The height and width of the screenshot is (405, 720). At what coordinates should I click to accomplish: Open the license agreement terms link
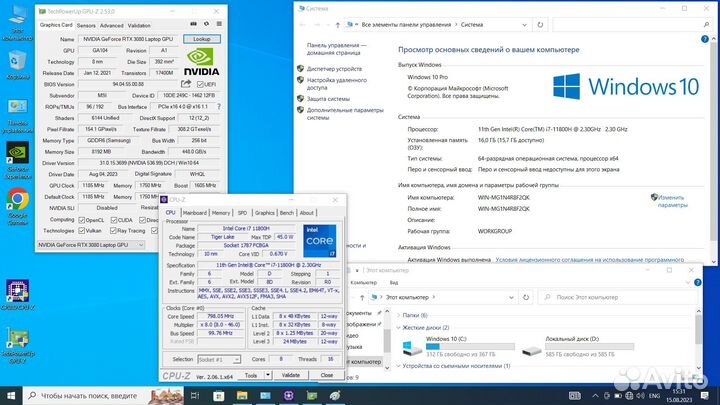click(x=590, y=260)
